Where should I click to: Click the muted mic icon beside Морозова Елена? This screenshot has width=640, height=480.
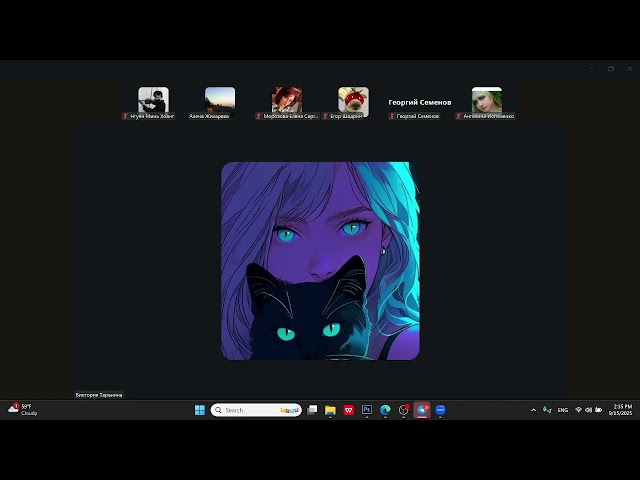coord(258,116)
